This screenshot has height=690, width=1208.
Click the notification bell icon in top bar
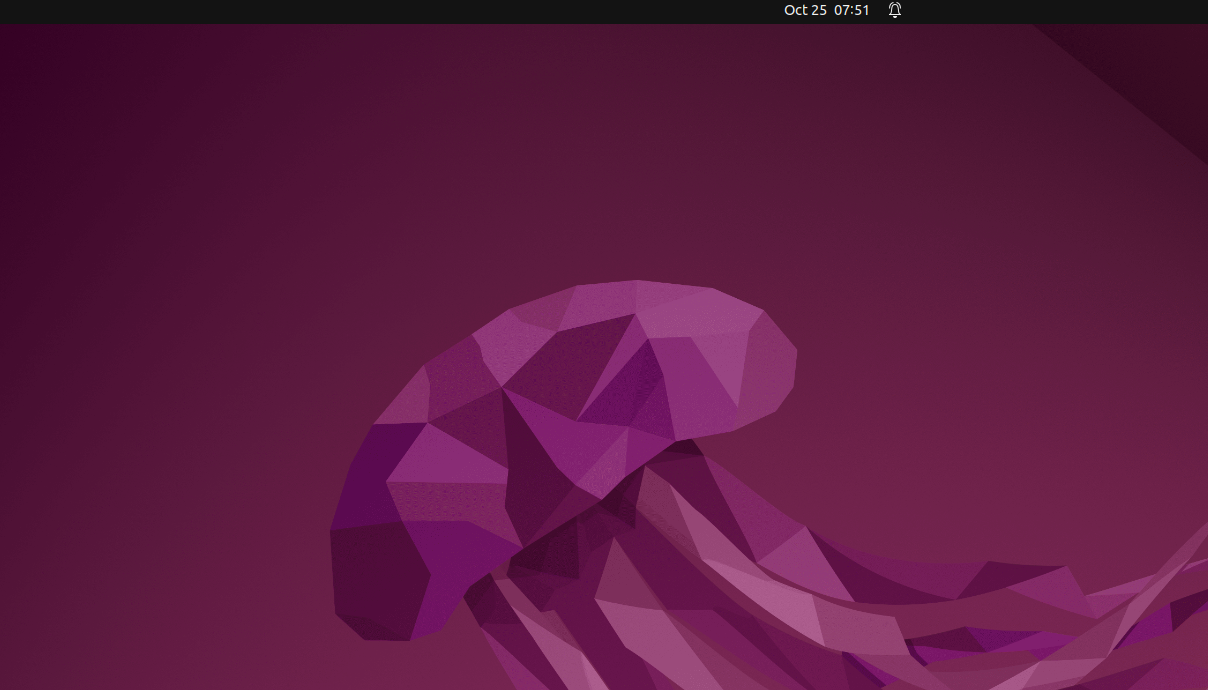coord(895,10)
